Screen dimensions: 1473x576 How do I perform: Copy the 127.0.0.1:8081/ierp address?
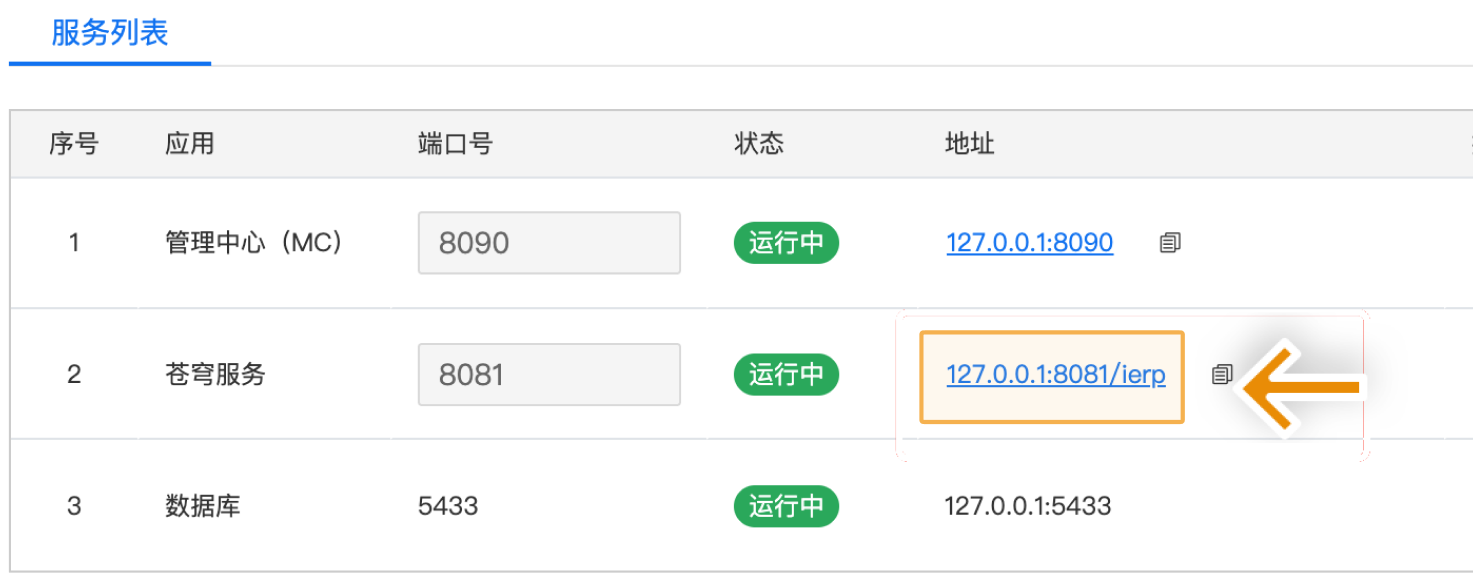(x=1221, y=375)
